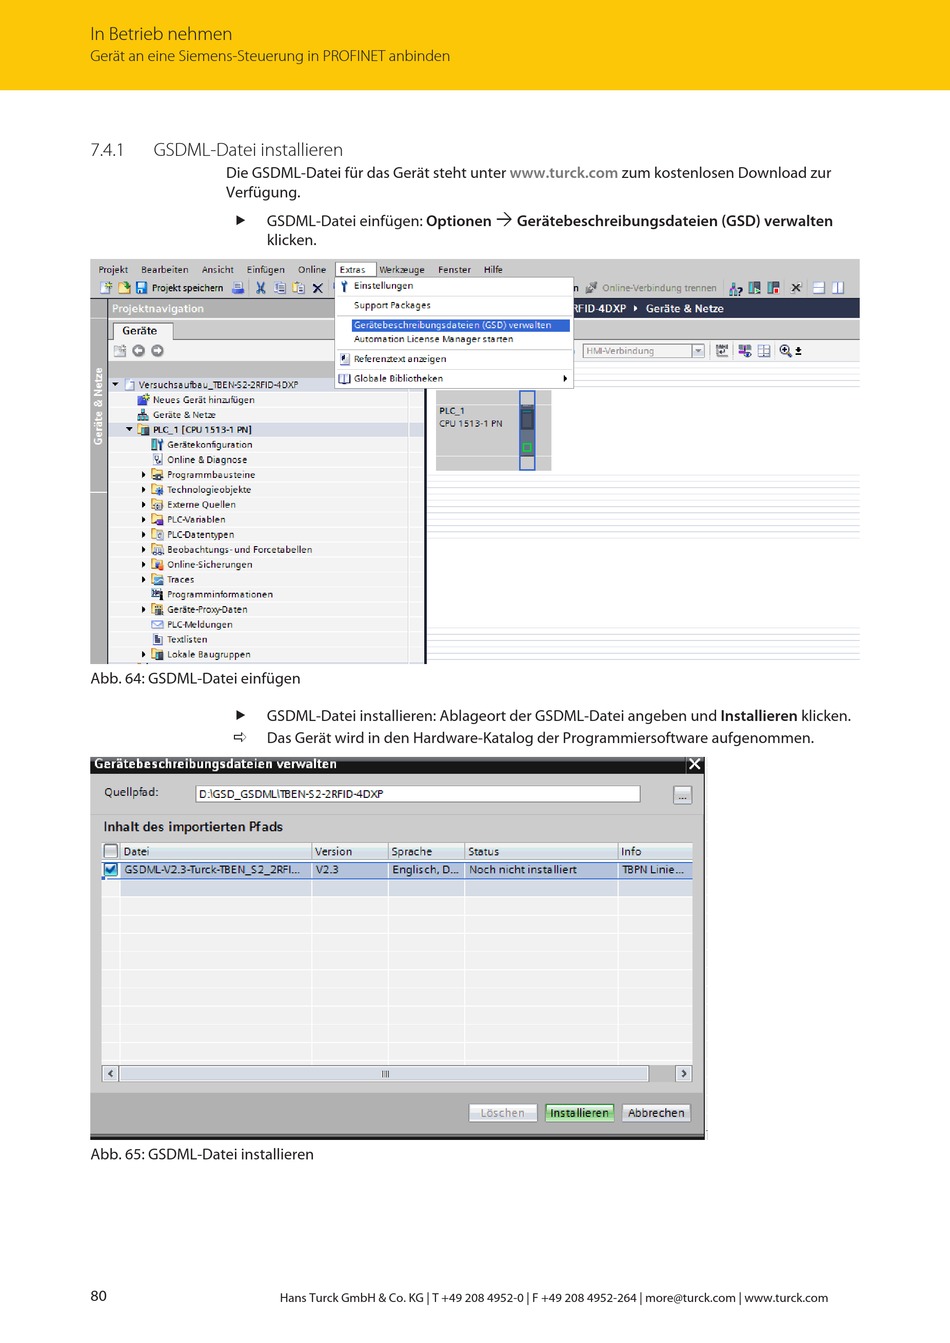Image resolution: width=950 pixels, height=1343 pixels.
Task: Click the Gerätekonfiguration tree icon
Action: [157, 445]
